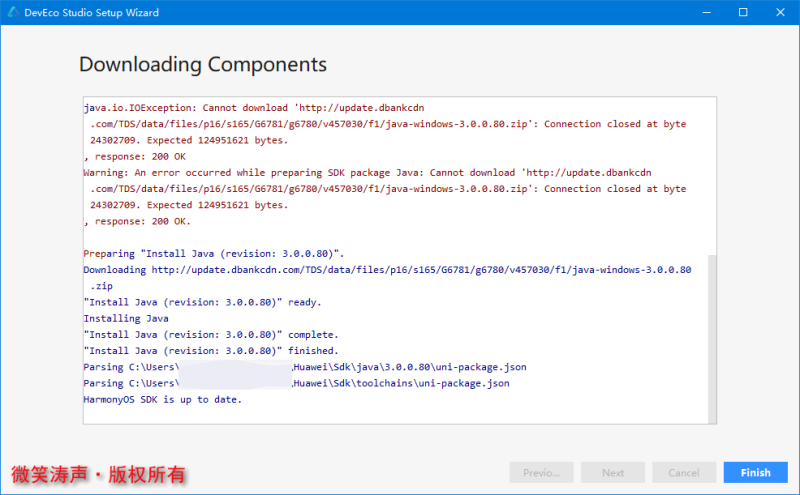This screenshot has height=495, width=800.
Task: Click the red java.io.IOException error line
Action: (254, 108)
